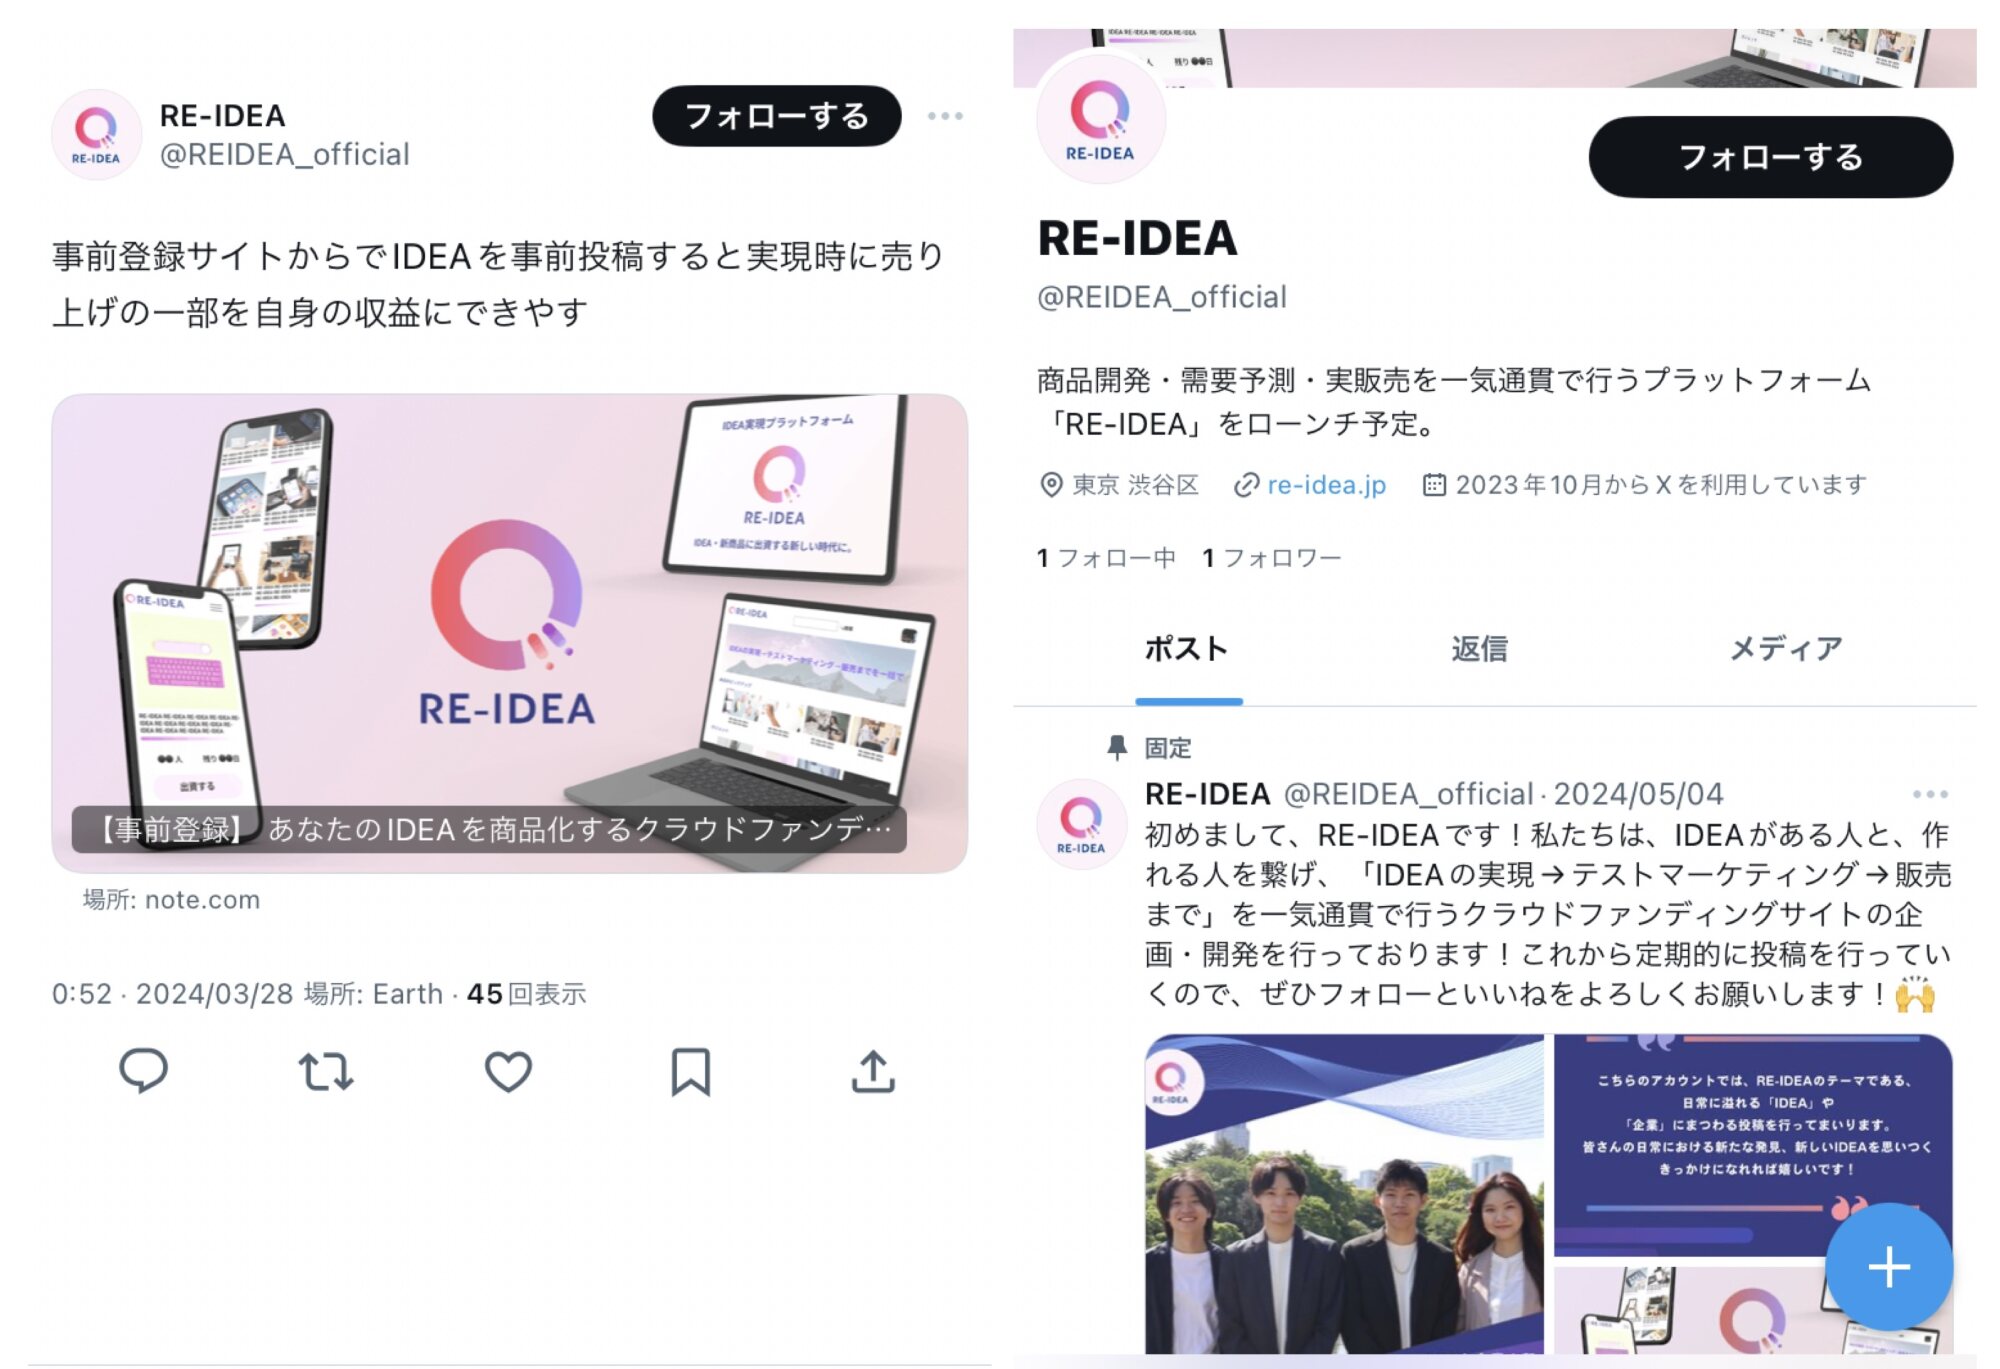The height and width of the screenshot is (1369, 2000).
Task: Switch to the 返信 tab
Action: pyautogui.click(x=1479, y=649)
